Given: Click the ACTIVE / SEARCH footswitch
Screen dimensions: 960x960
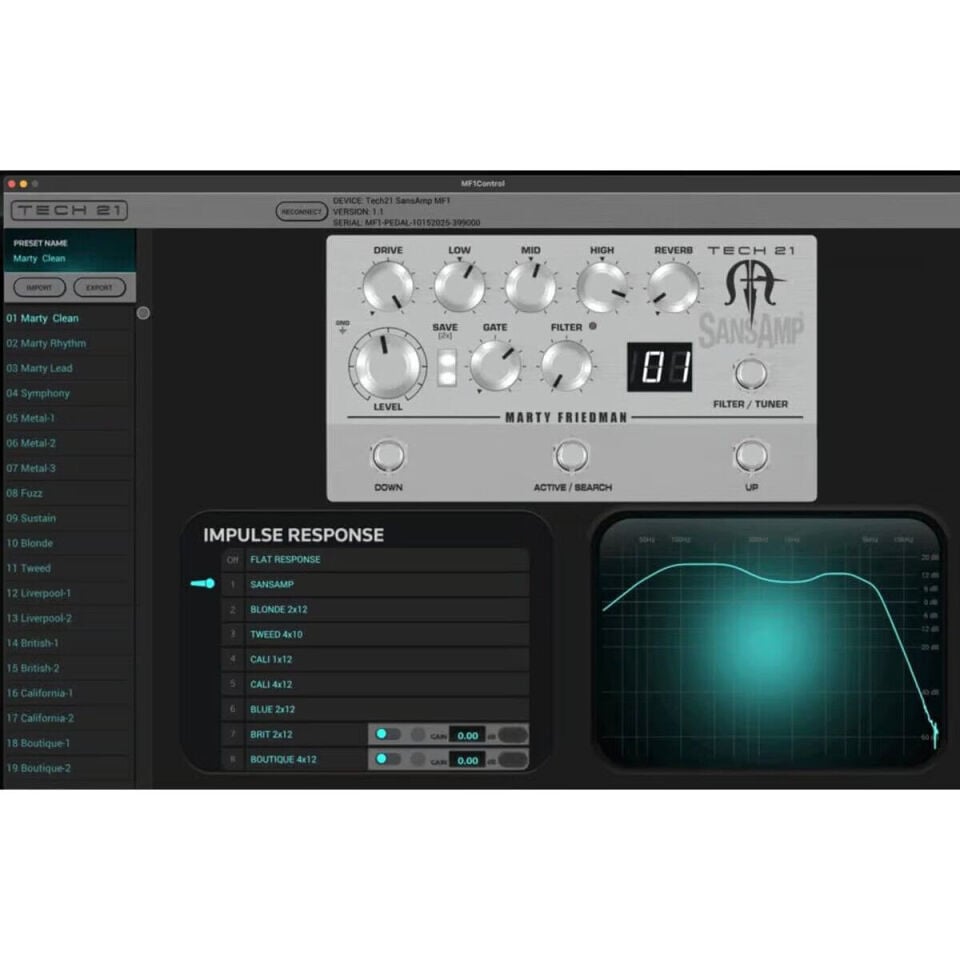Looking at the screenshot, I should [x=571, y=456].
